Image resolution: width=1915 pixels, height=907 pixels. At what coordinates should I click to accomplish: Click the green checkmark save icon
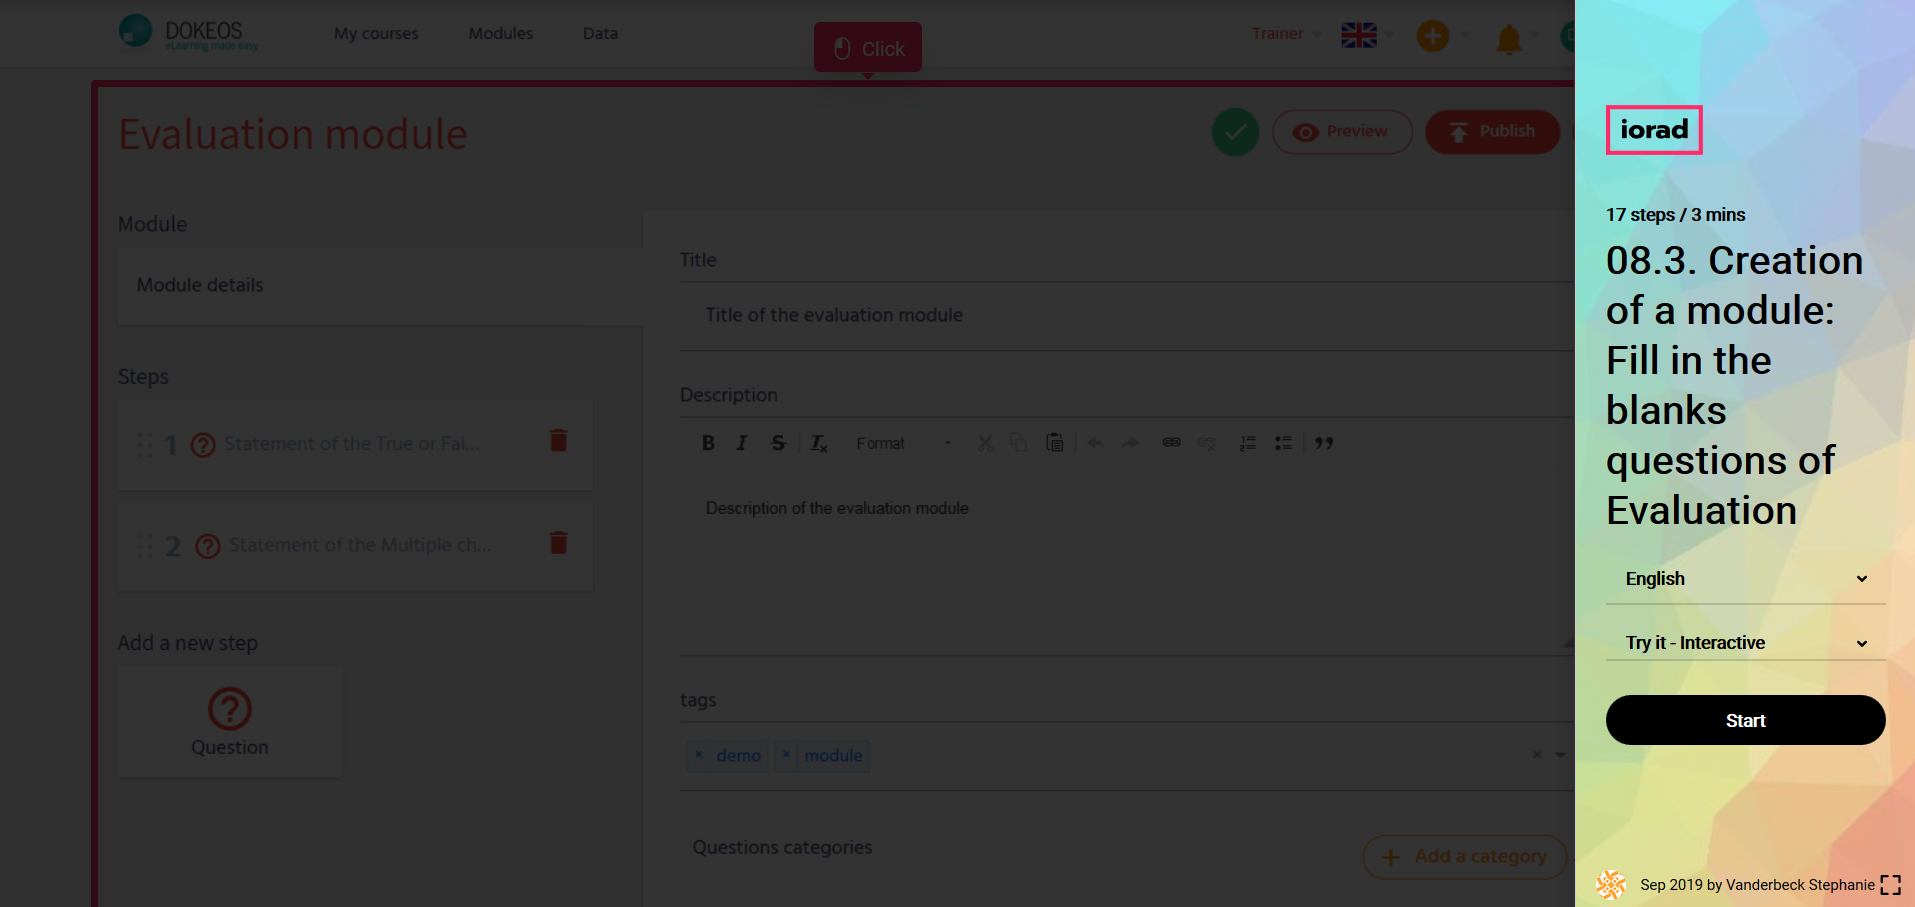(x=1235, y=132)
